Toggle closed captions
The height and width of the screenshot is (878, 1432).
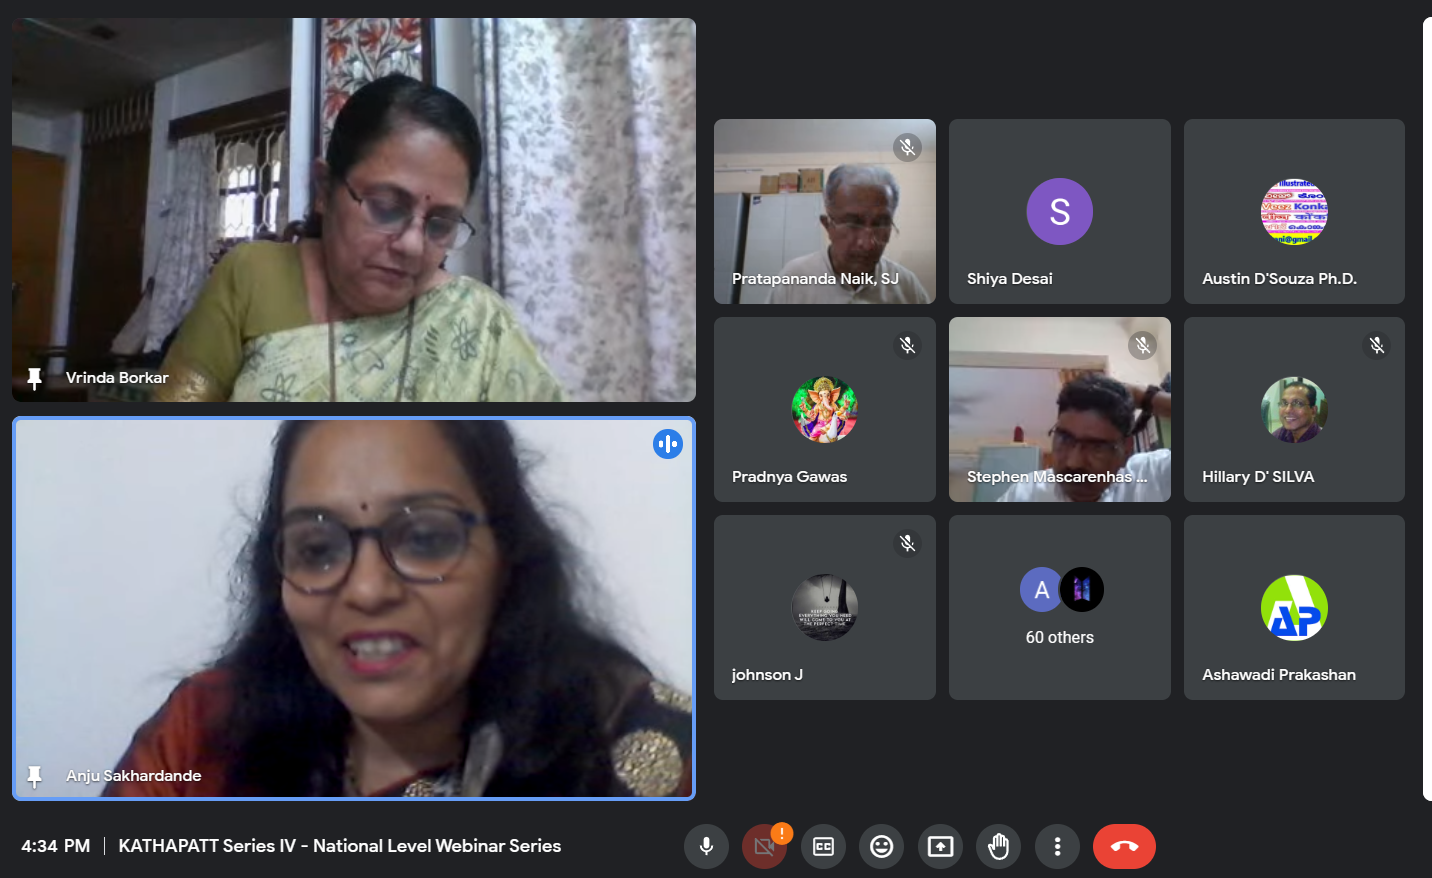click(x=823, y=847)
